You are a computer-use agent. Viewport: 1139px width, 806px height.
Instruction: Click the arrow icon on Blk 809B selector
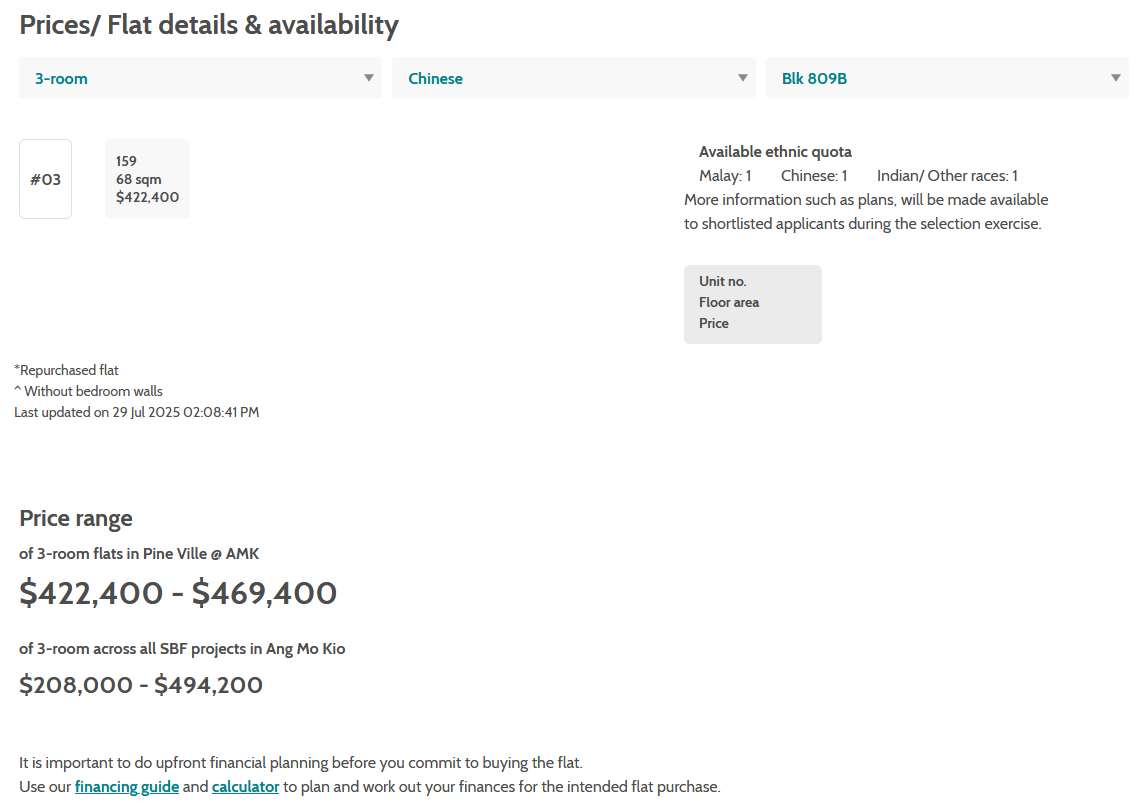[x=1116, y=78]
